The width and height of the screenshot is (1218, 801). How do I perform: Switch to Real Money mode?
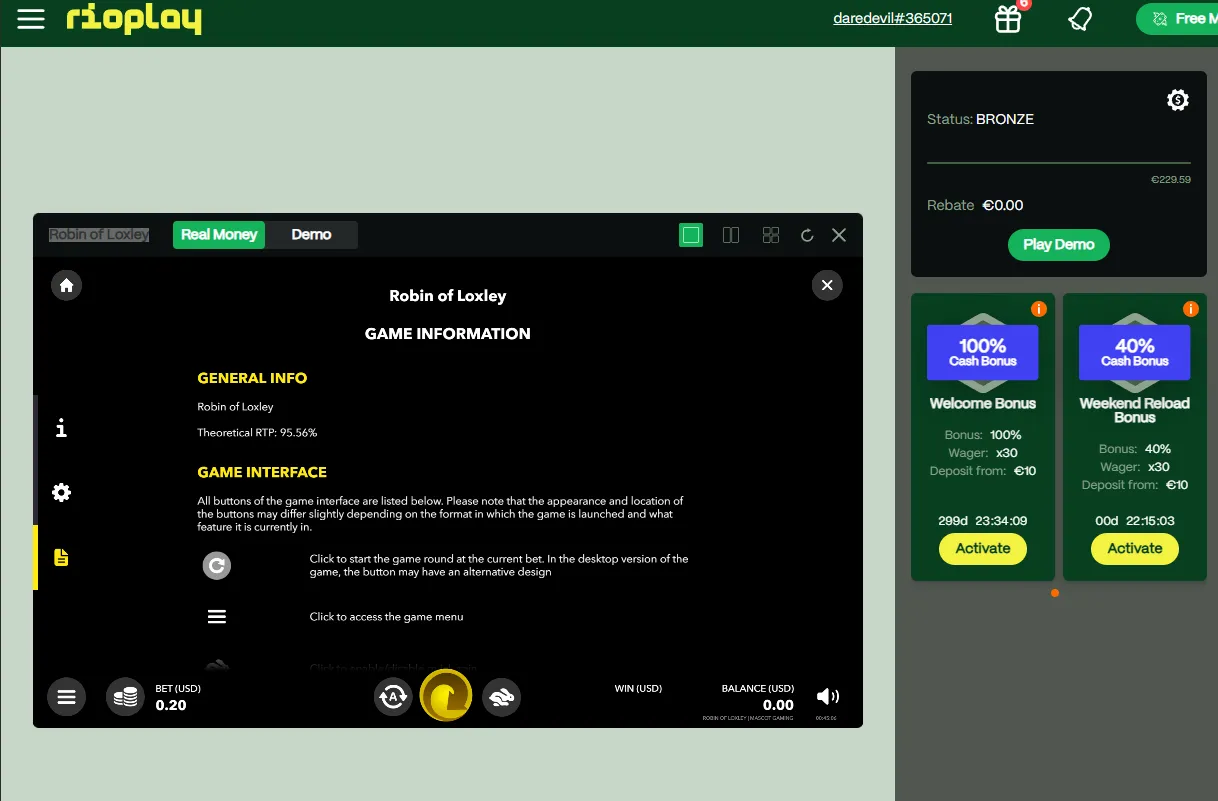tap(219, 235)
